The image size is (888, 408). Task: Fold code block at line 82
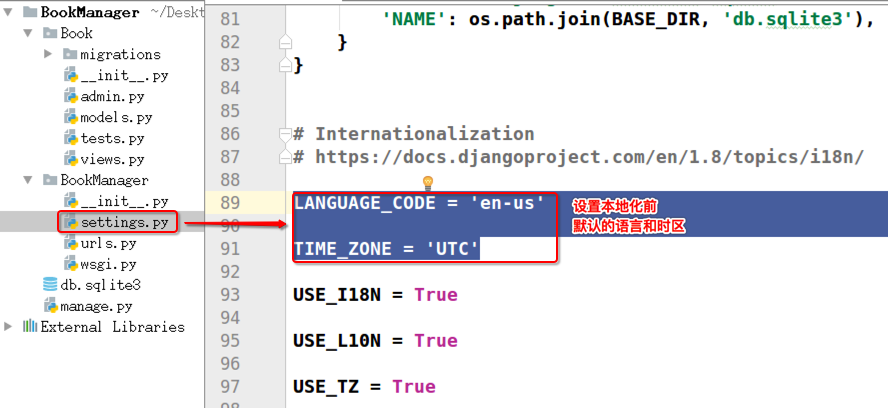tap(285, 42)
